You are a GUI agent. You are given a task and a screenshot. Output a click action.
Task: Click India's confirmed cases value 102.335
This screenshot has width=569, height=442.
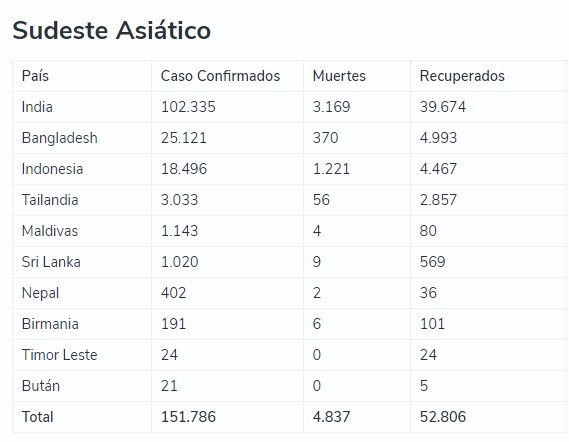point(188,107)
